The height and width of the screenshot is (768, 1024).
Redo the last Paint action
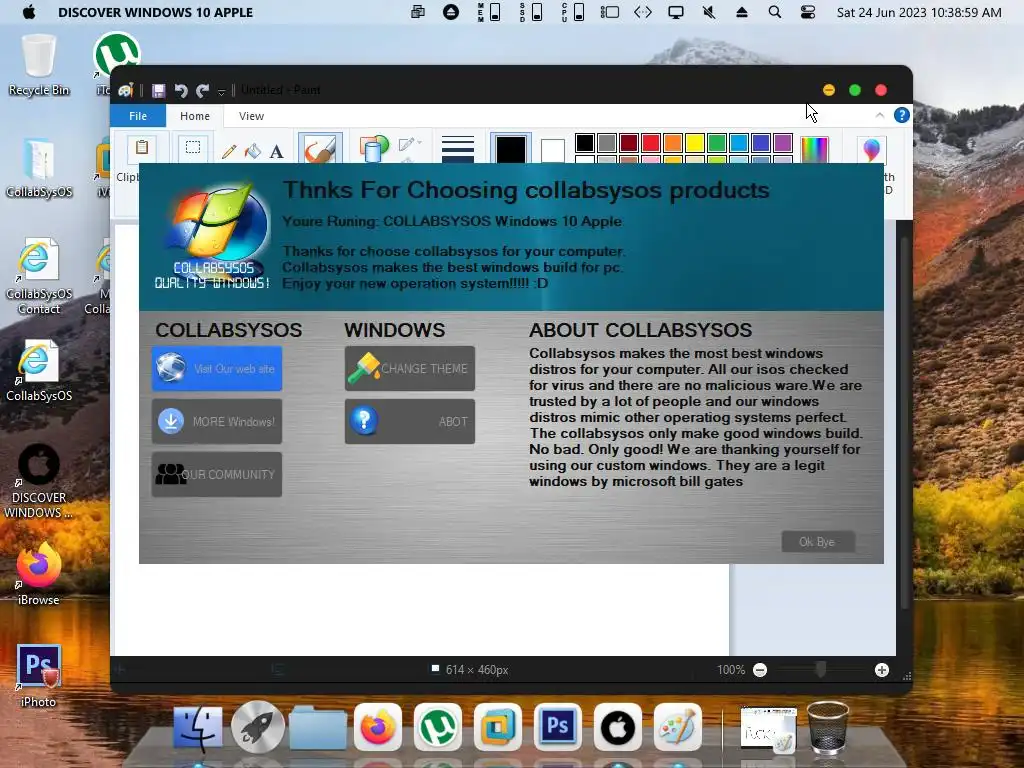202,90
